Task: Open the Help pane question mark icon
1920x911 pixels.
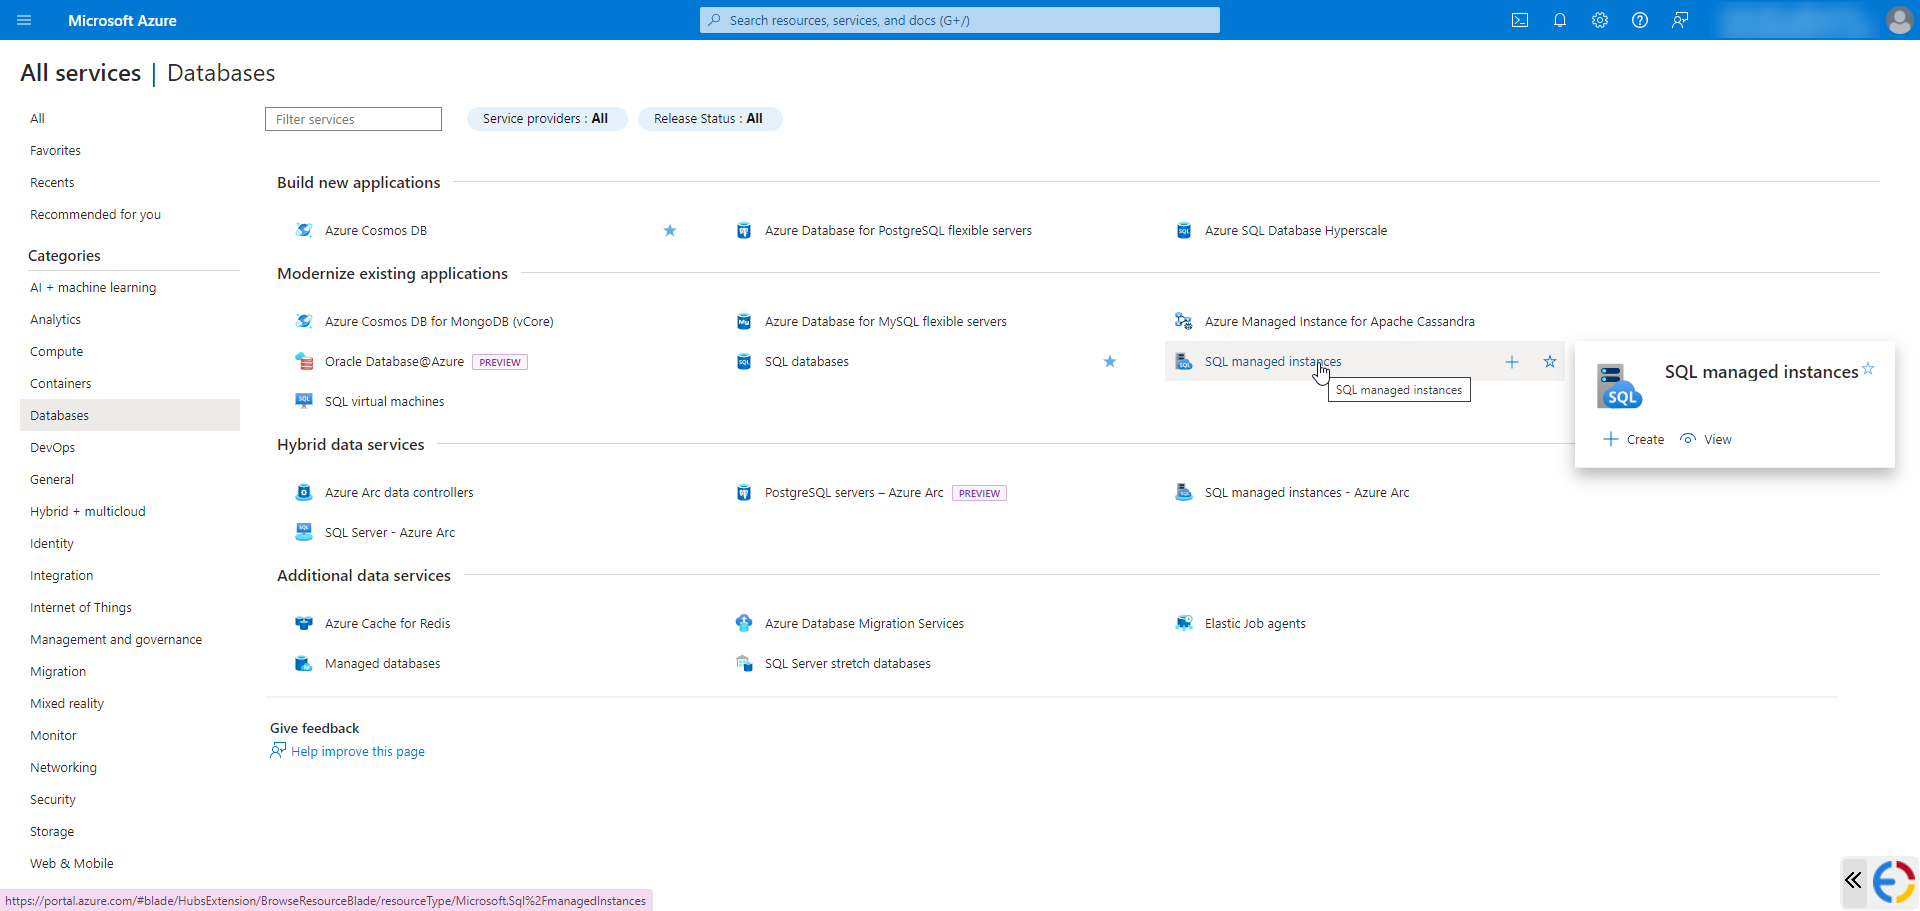Action: pos(1640,20)
